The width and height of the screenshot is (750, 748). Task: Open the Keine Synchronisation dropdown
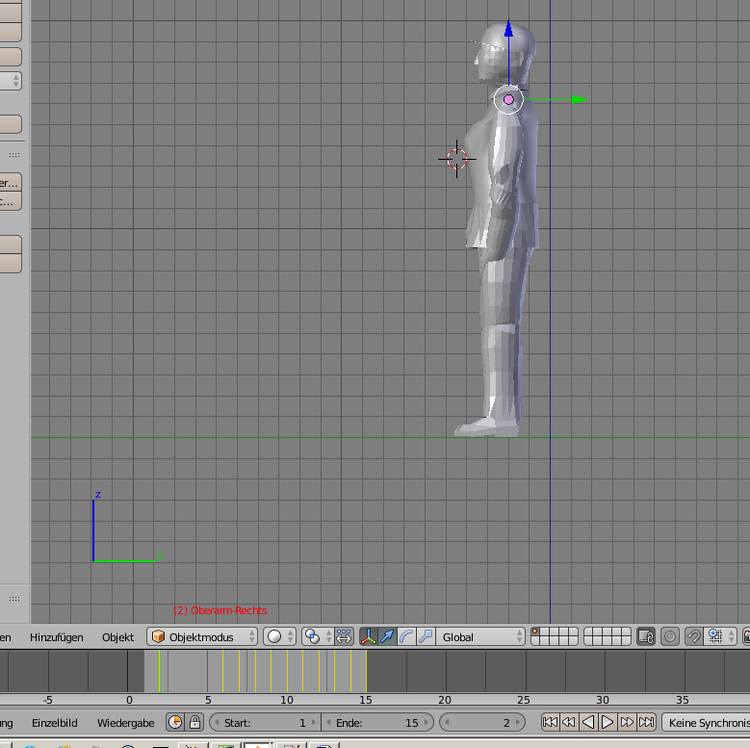pyautogui.click(x=706, y=722)
